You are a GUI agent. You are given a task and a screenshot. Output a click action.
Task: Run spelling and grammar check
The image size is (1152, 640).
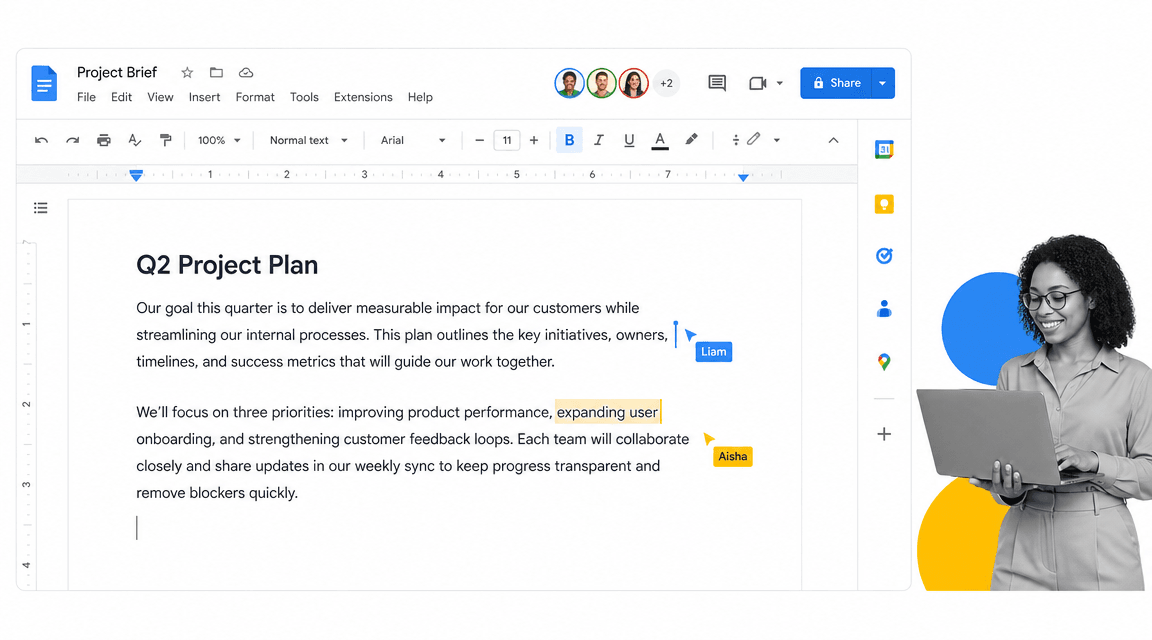point(134,140)
